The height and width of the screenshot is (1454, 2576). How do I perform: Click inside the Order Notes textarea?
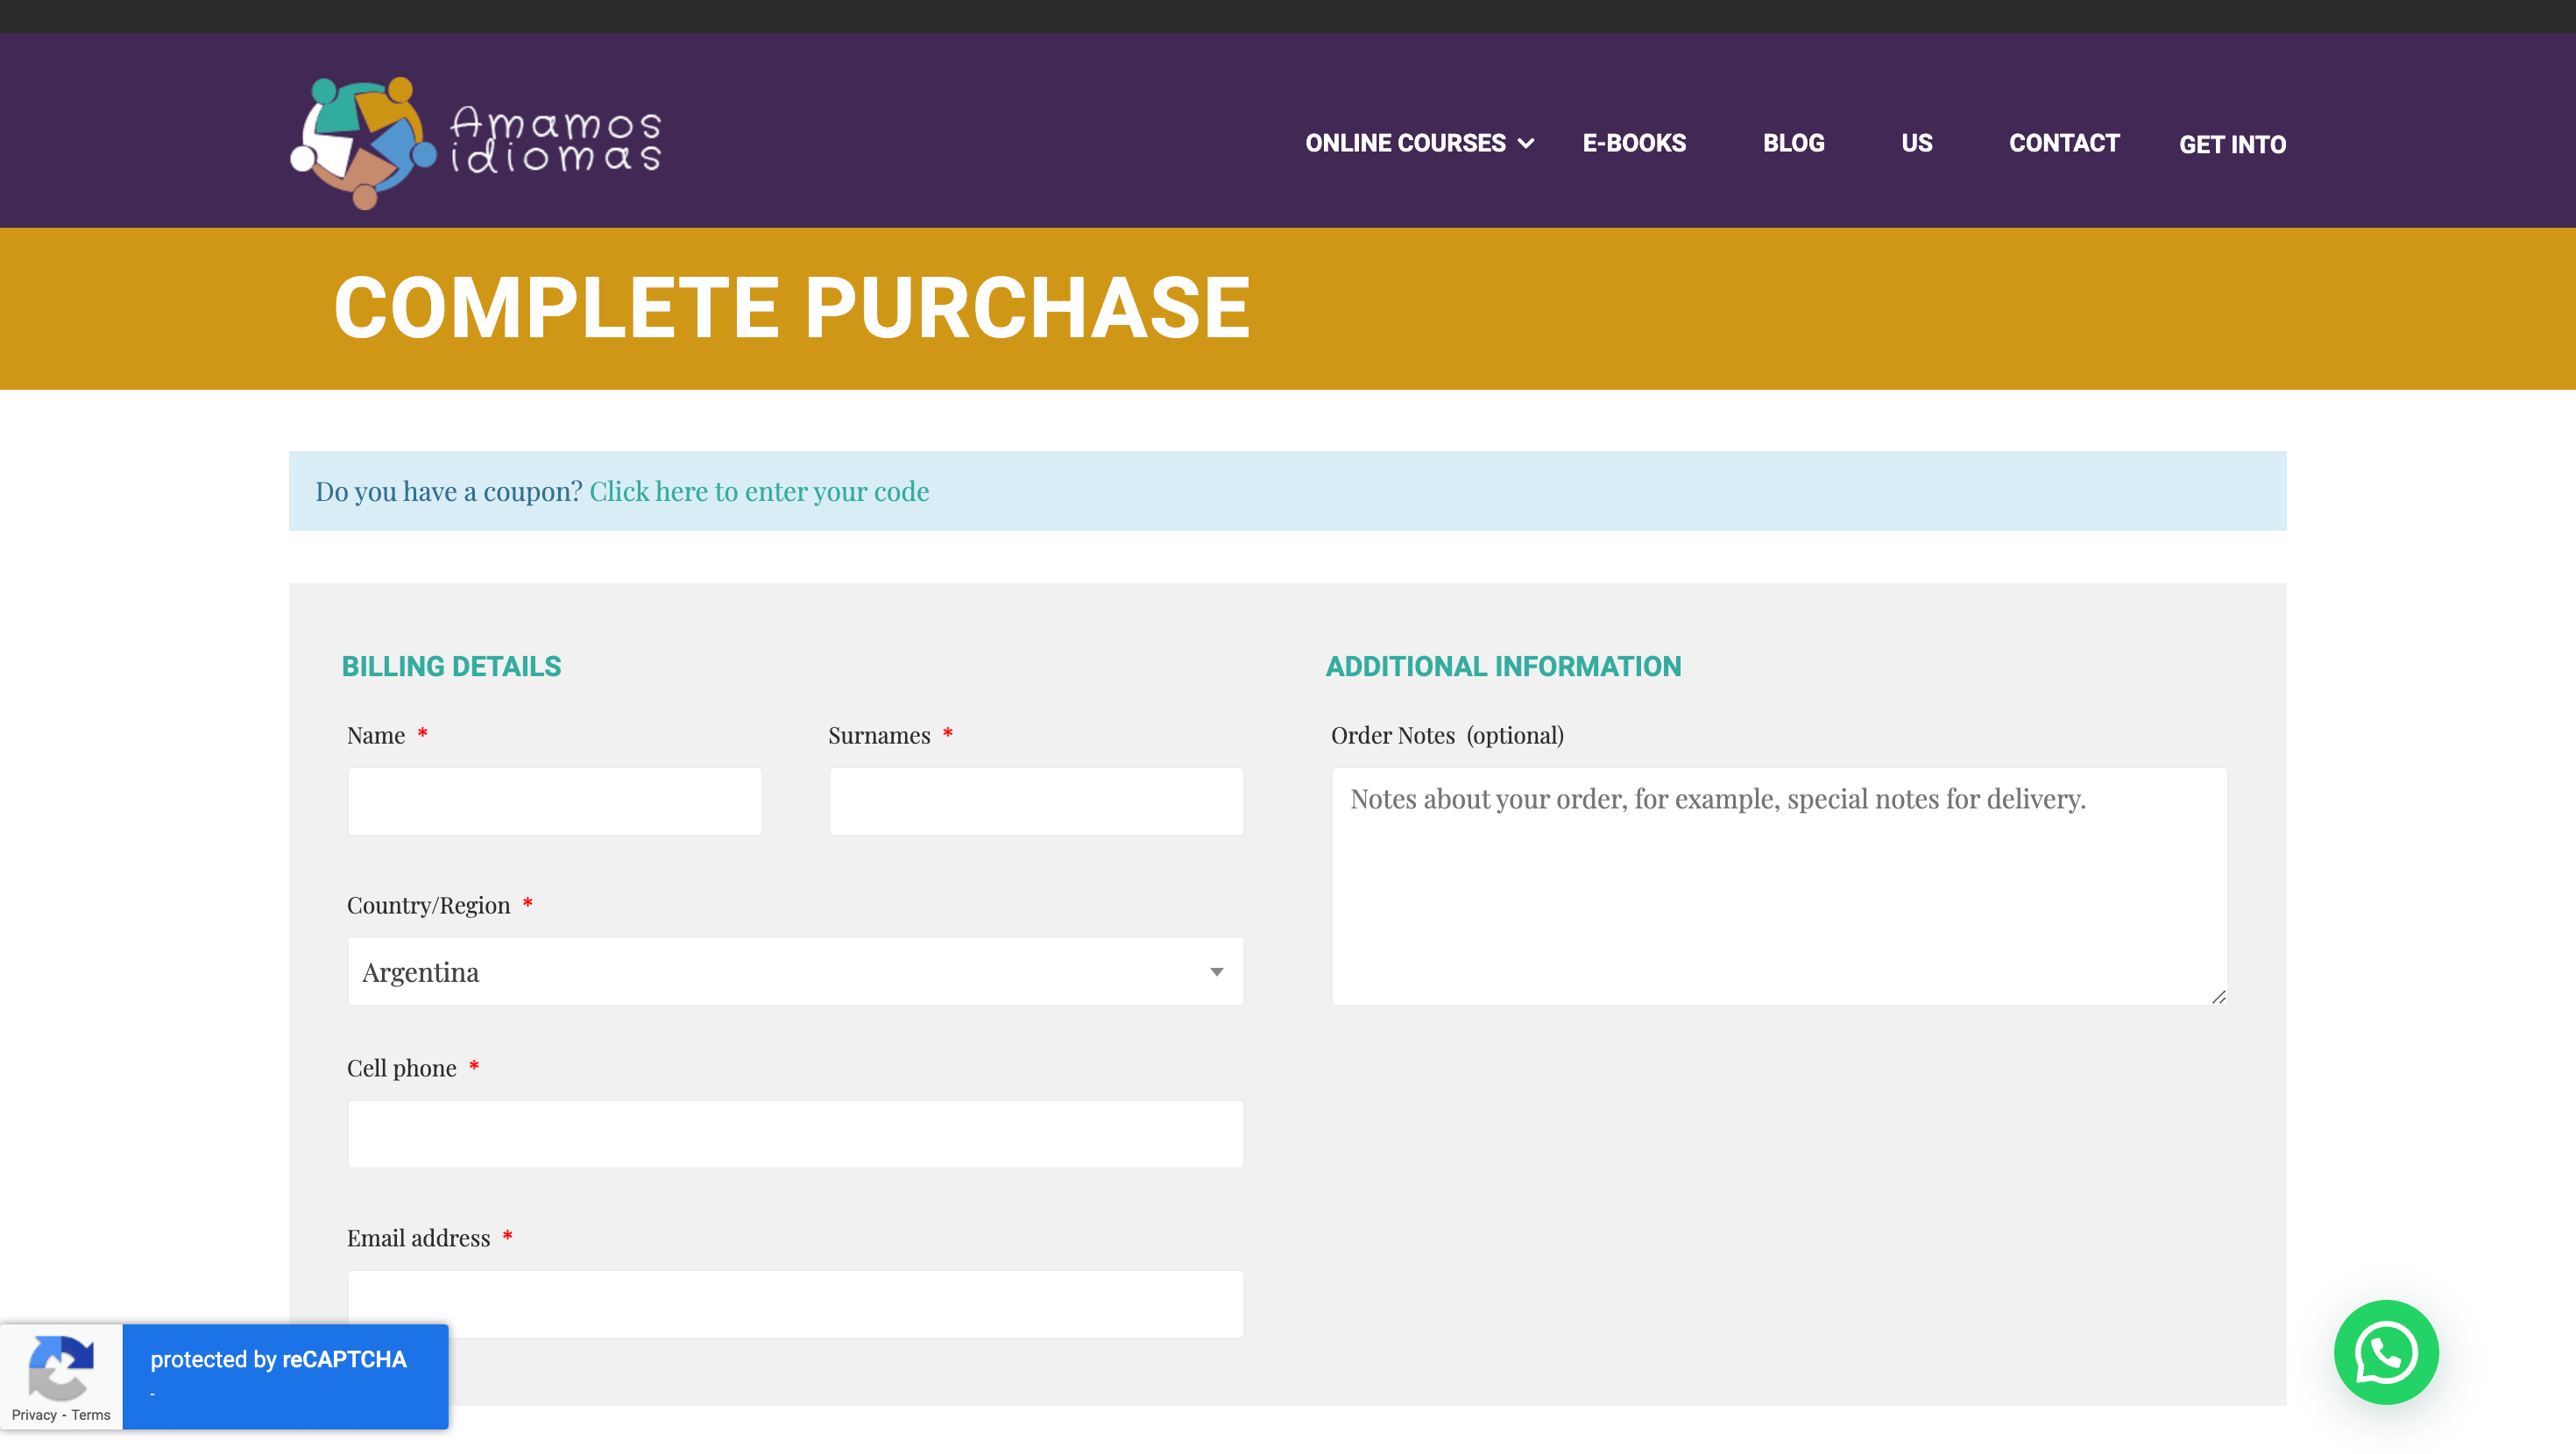point(1779,886)
